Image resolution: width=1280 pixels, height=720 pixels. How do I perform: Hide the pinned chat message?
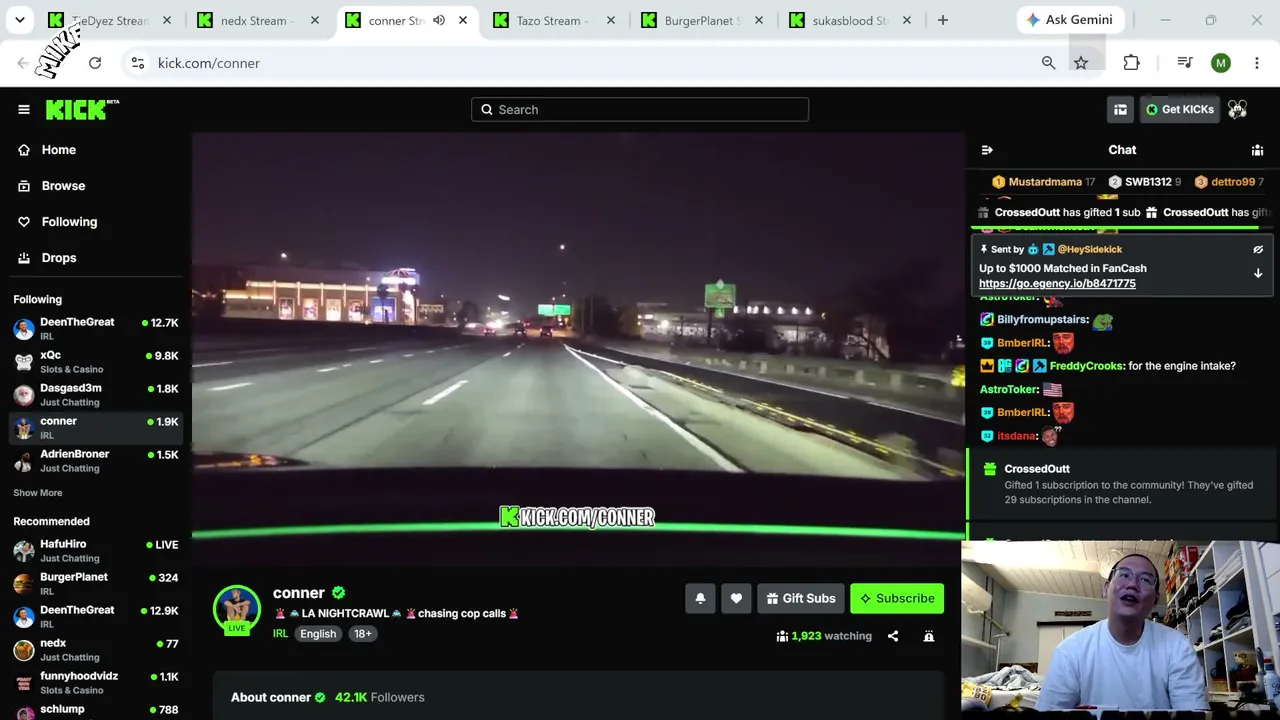click(1258, 250)
